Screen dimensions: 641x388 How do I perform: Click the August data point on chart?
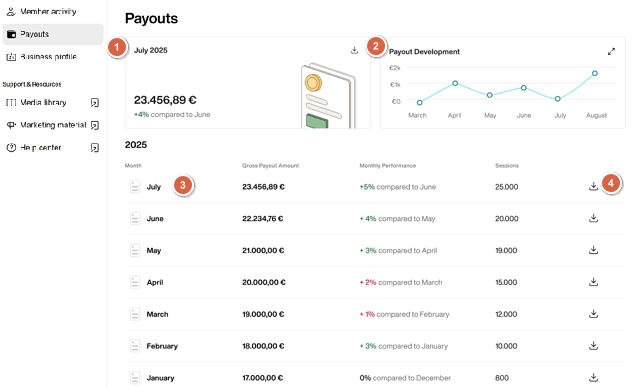click(x=595, y=73)
